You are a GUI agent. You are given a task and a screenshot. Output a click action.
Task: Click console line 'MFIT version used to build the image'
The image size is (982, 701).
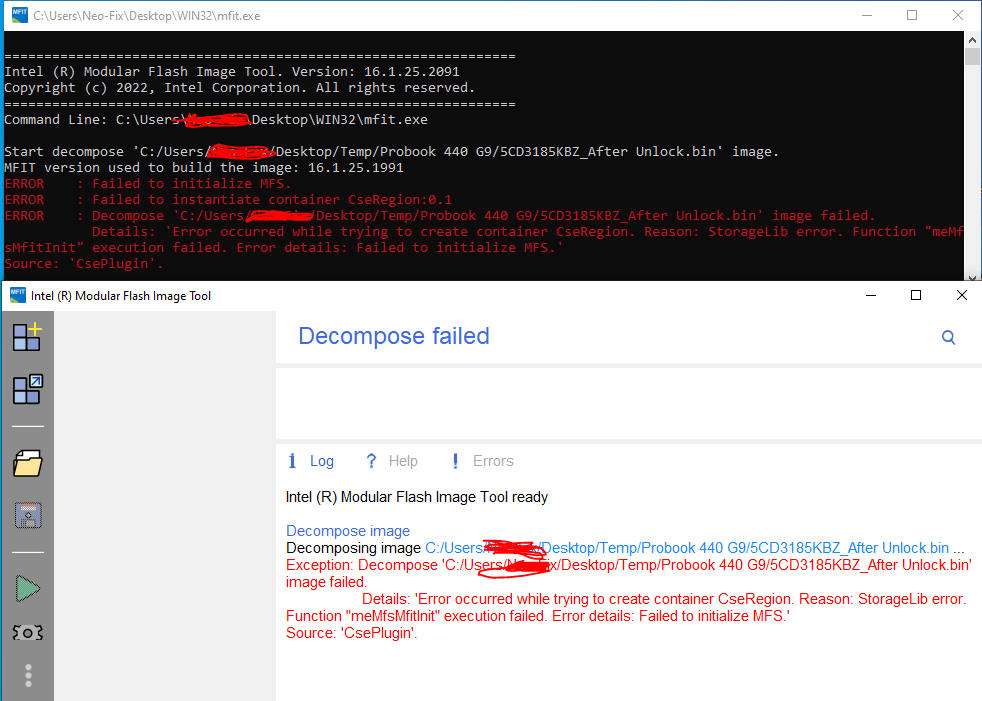pos(204,168)
